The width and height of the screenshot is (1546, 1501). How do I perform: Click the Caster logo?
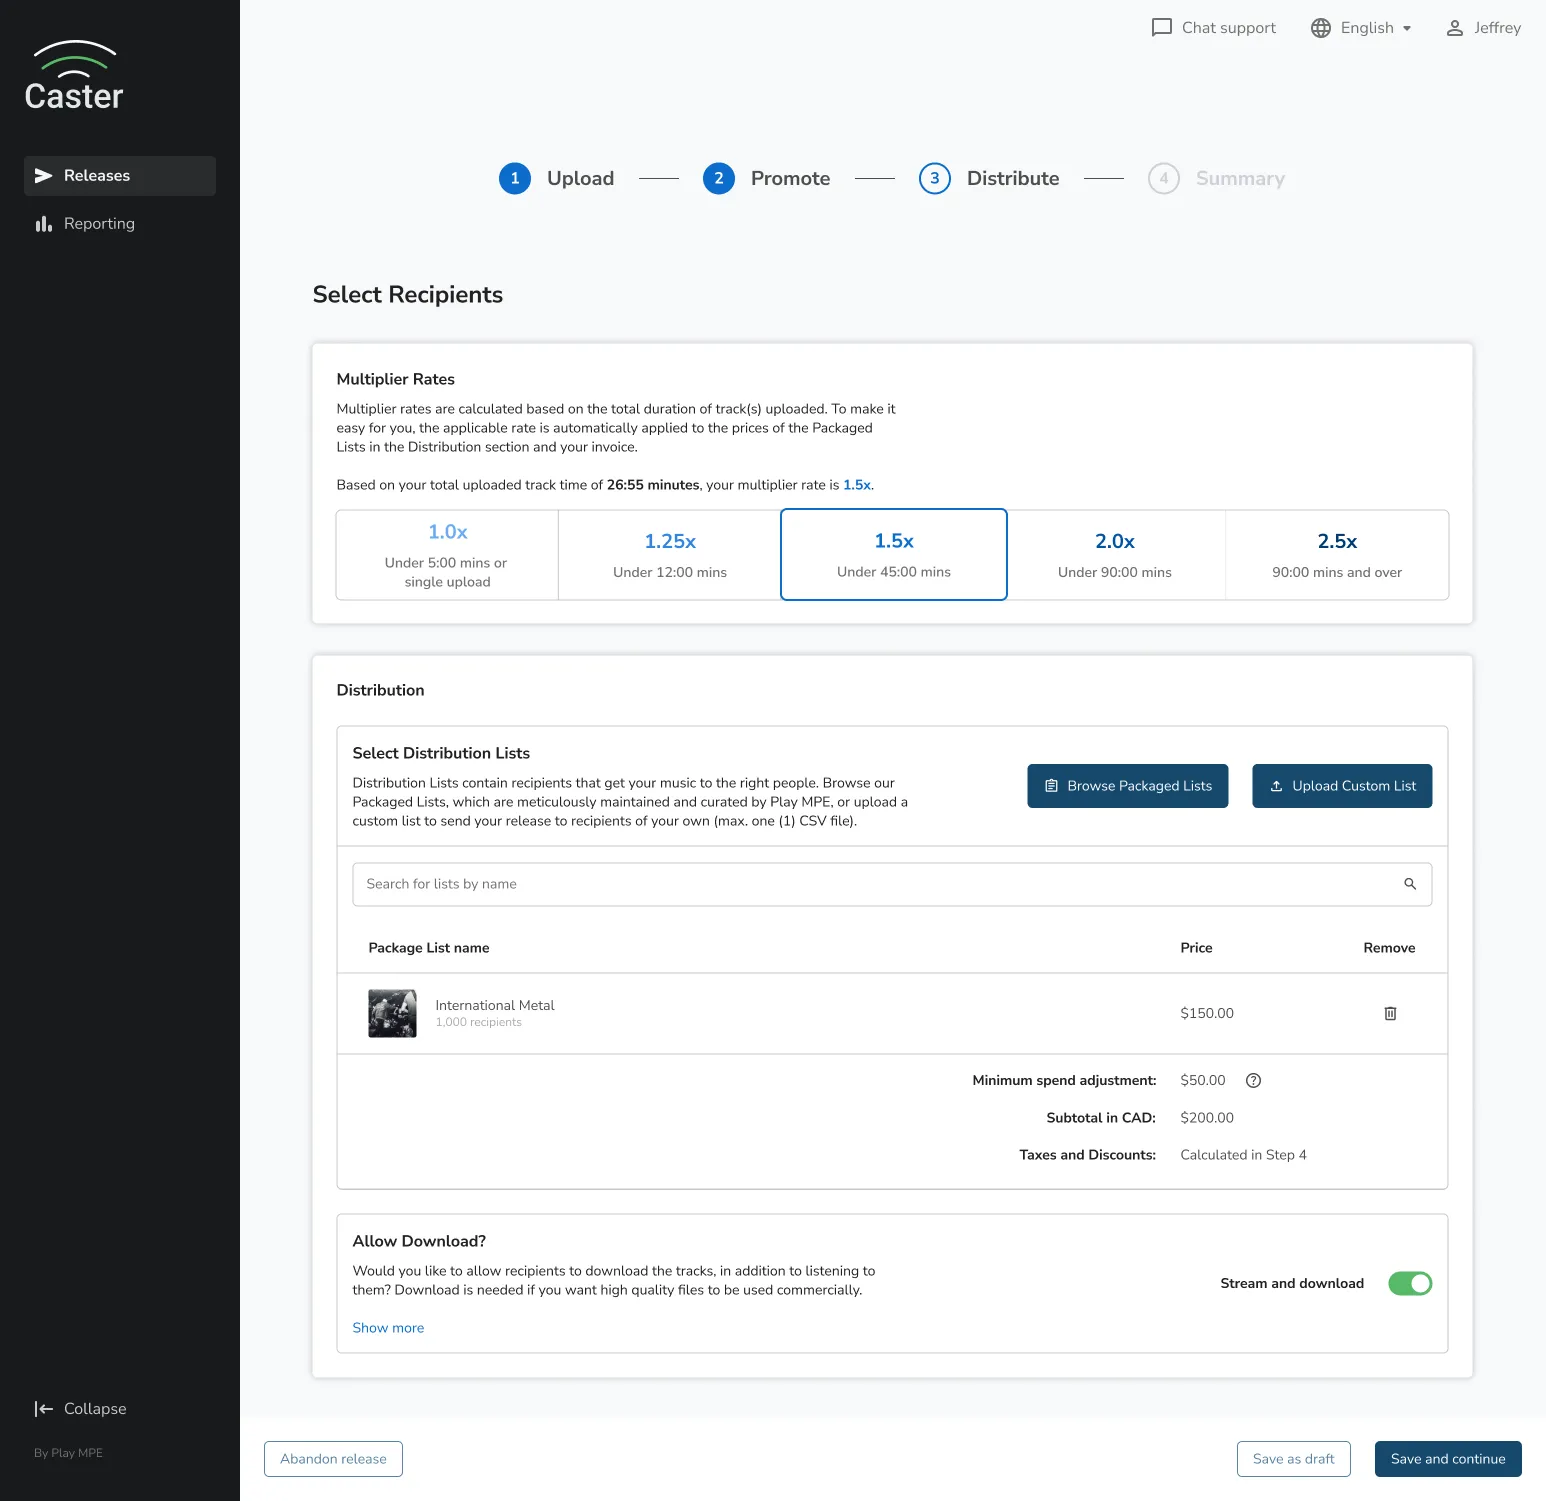point(73,78)
